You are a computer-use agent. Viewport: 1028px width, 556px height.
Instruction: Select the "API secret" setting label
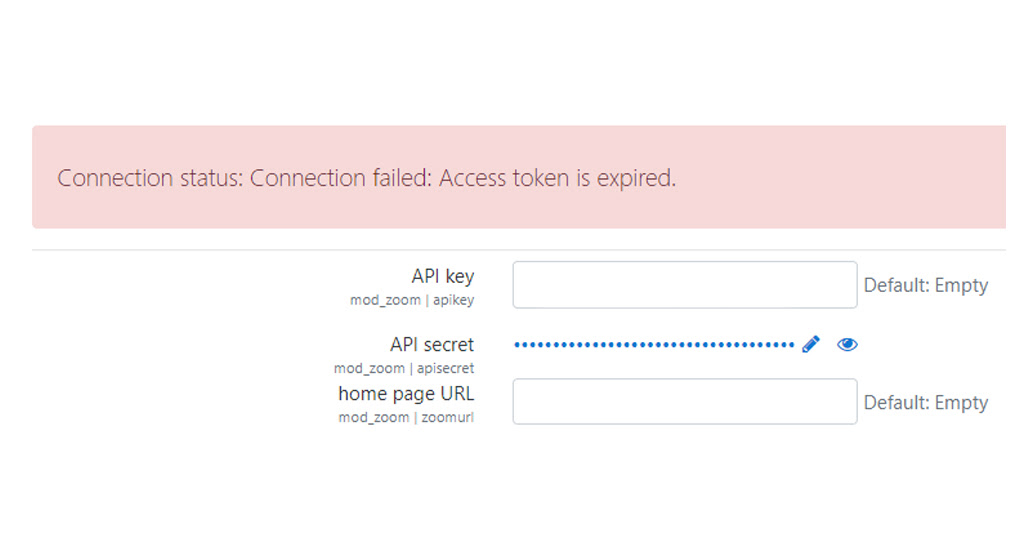[431, 344]
